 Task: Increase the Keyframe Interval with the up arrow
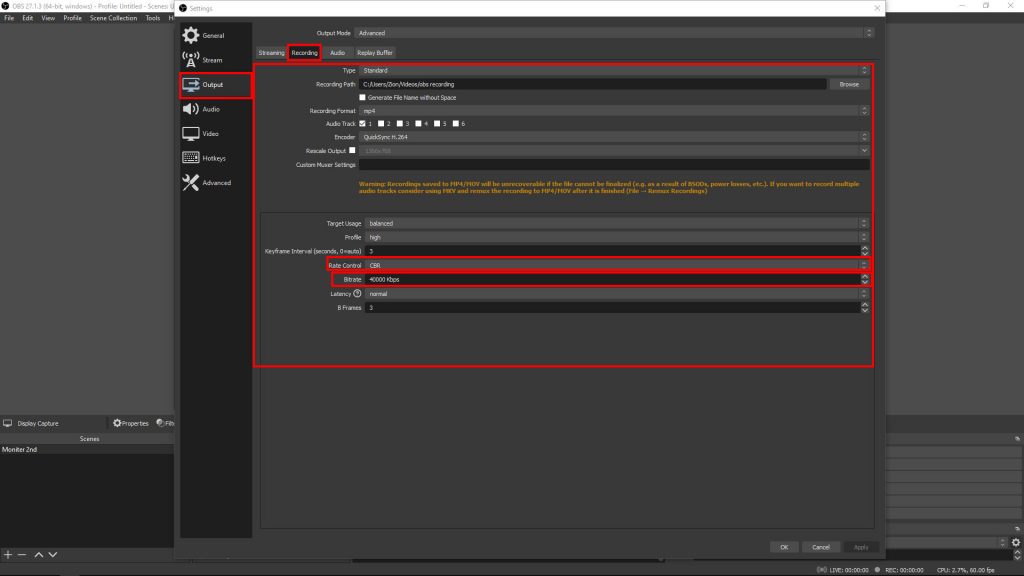(x=865, y=248)
